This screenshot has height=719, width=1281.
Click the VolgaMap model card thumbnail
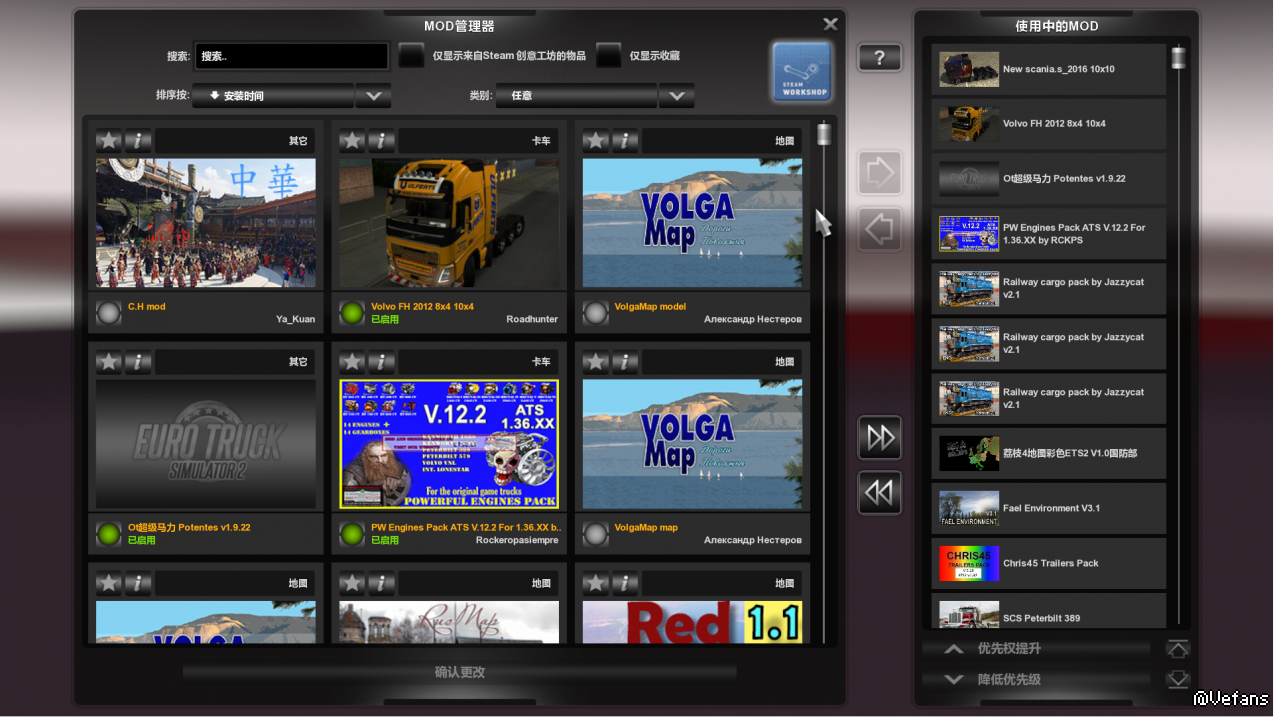(692, 223)
